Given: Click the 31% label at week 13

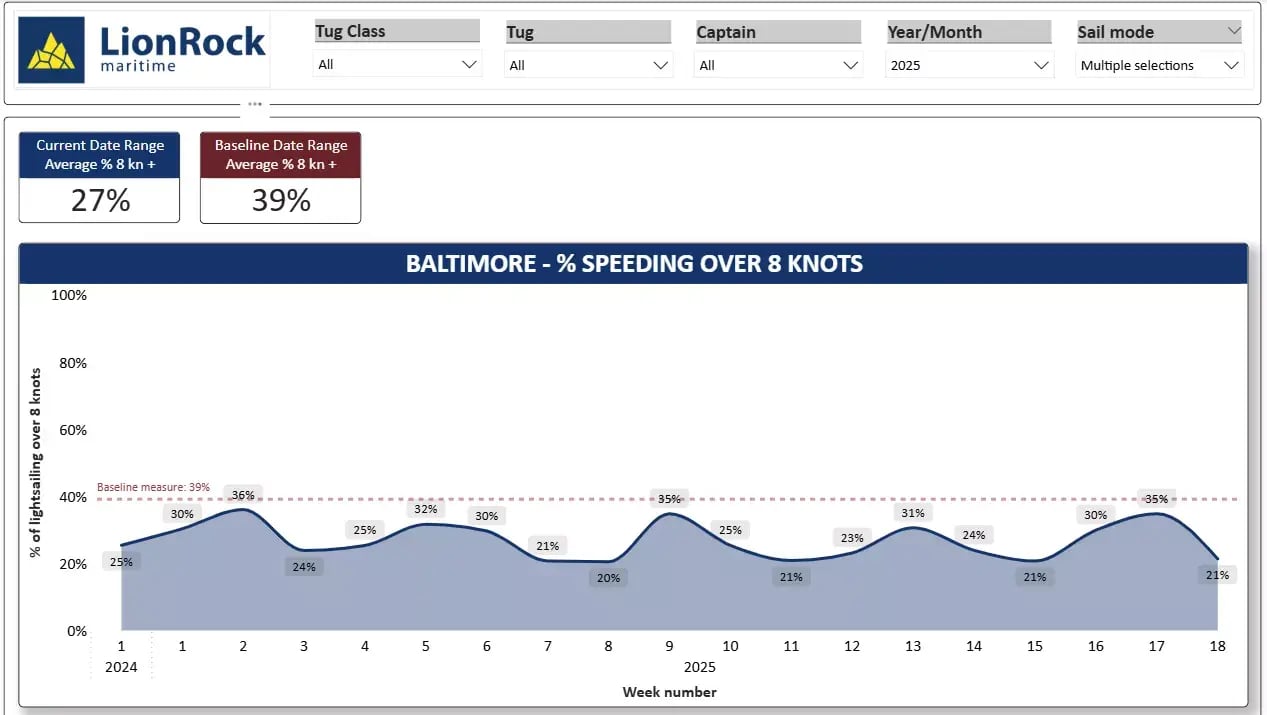Looking at the screenshot, I should click(x=913, y=512).
